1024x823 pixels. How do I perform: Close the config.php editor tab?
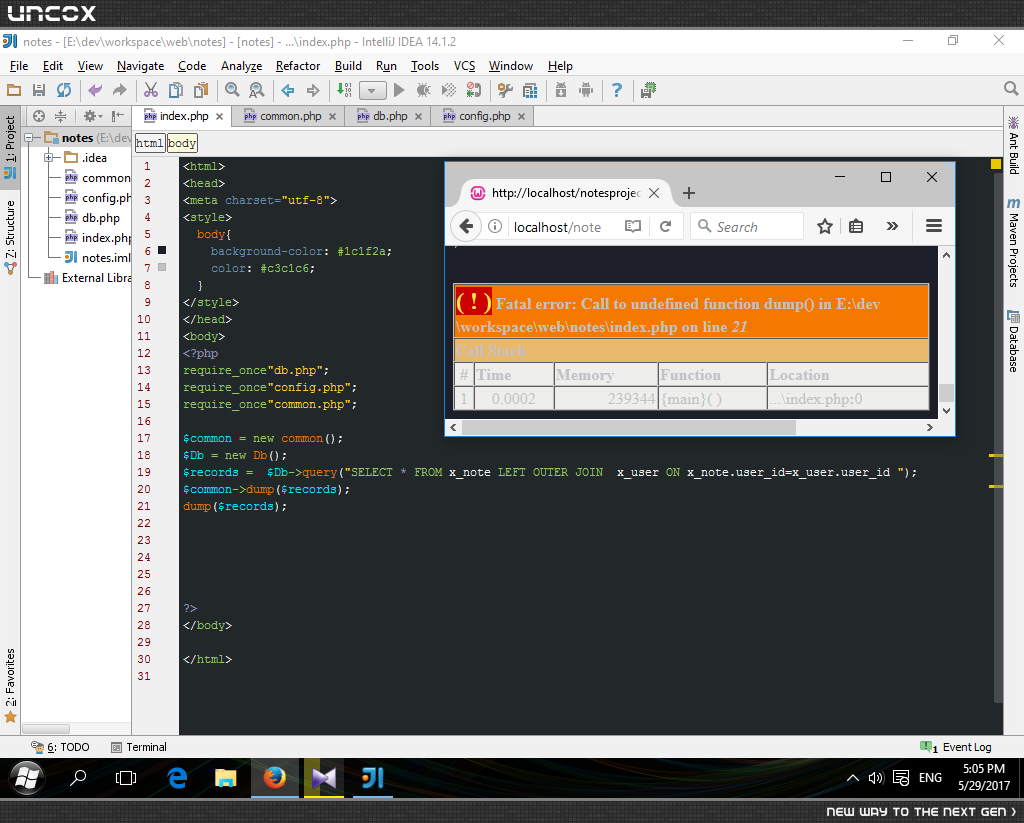pos(521,116)
